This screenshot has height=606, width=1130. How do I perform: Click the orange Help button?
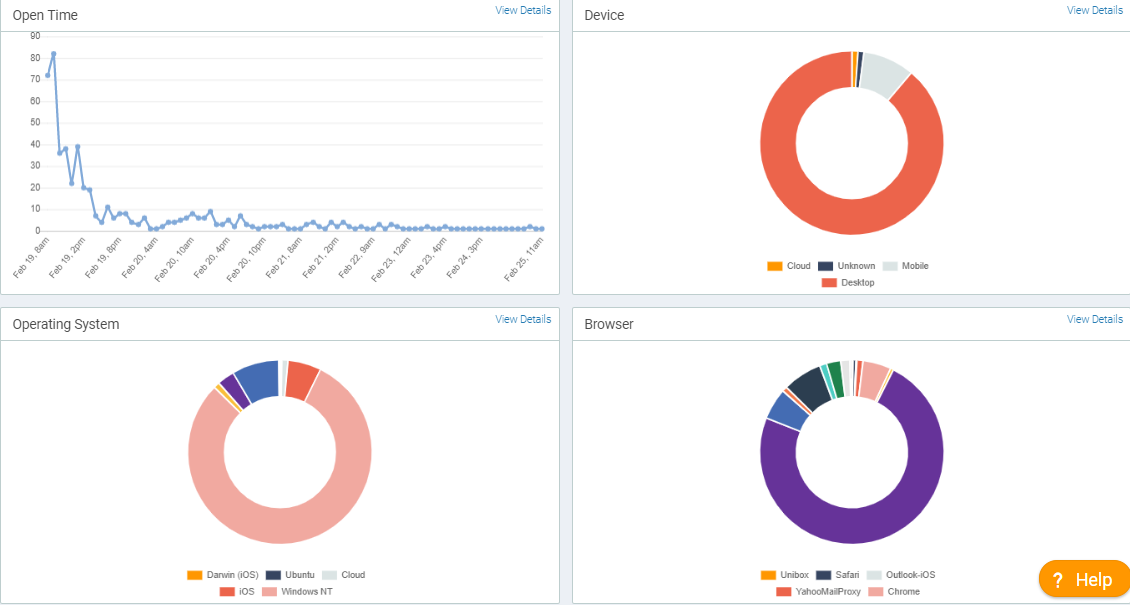coord(1084,579)
